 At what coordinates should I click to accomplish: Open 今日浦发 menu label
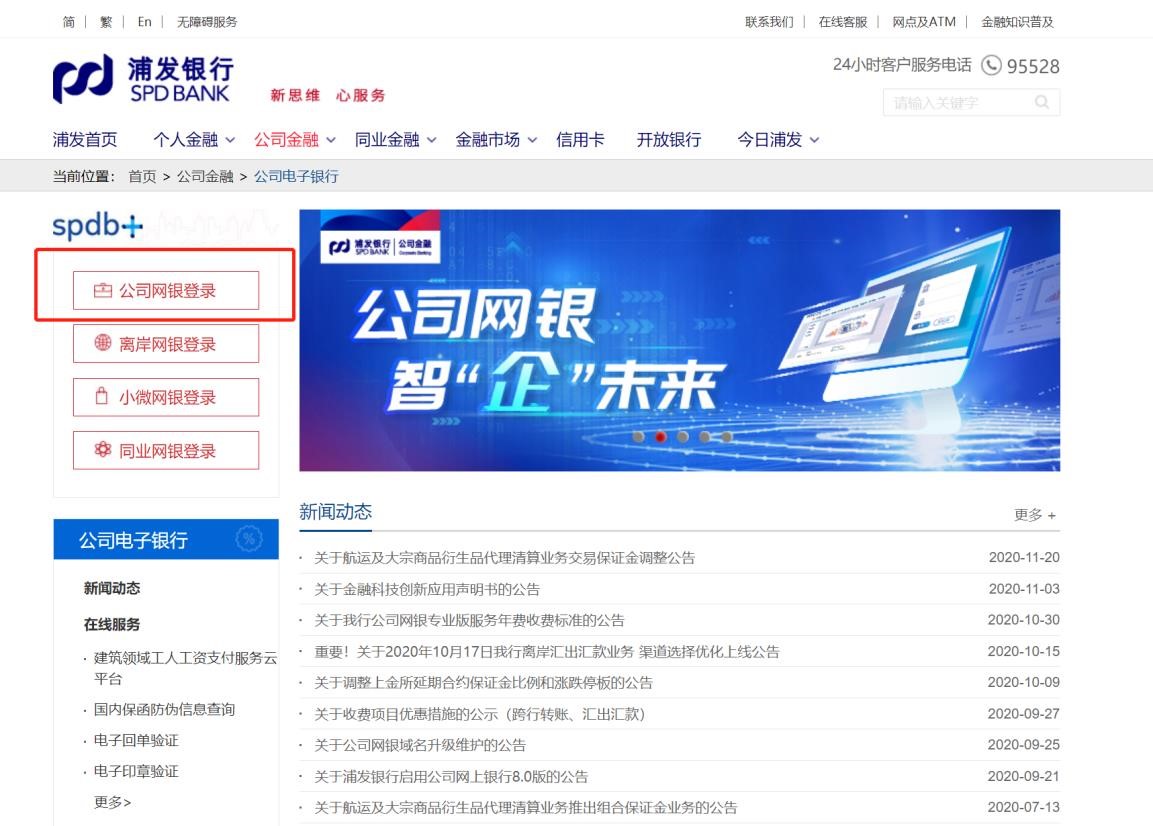point(770,140)
